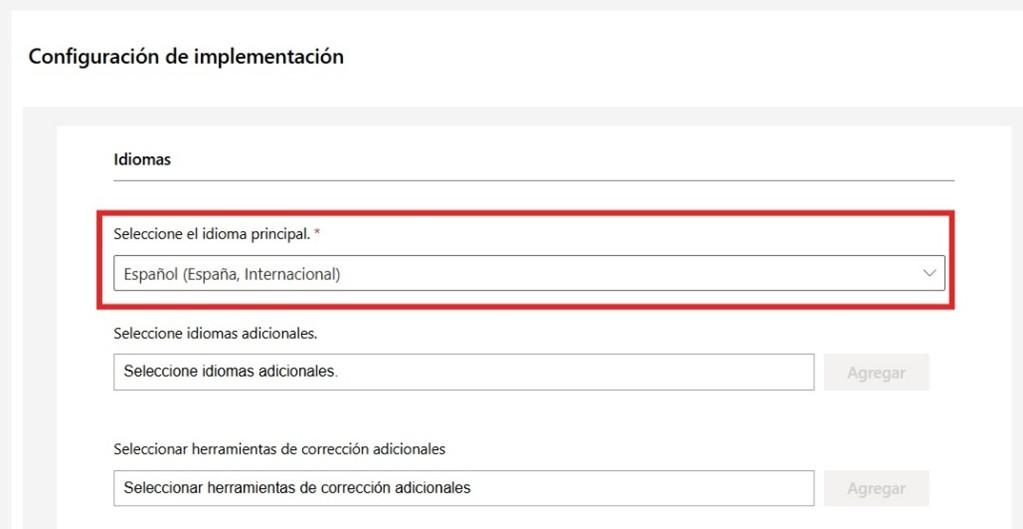Click 'Configuración' word in the page heading
The width and height of the screenshot is (1023, 529).
point(93,57)
